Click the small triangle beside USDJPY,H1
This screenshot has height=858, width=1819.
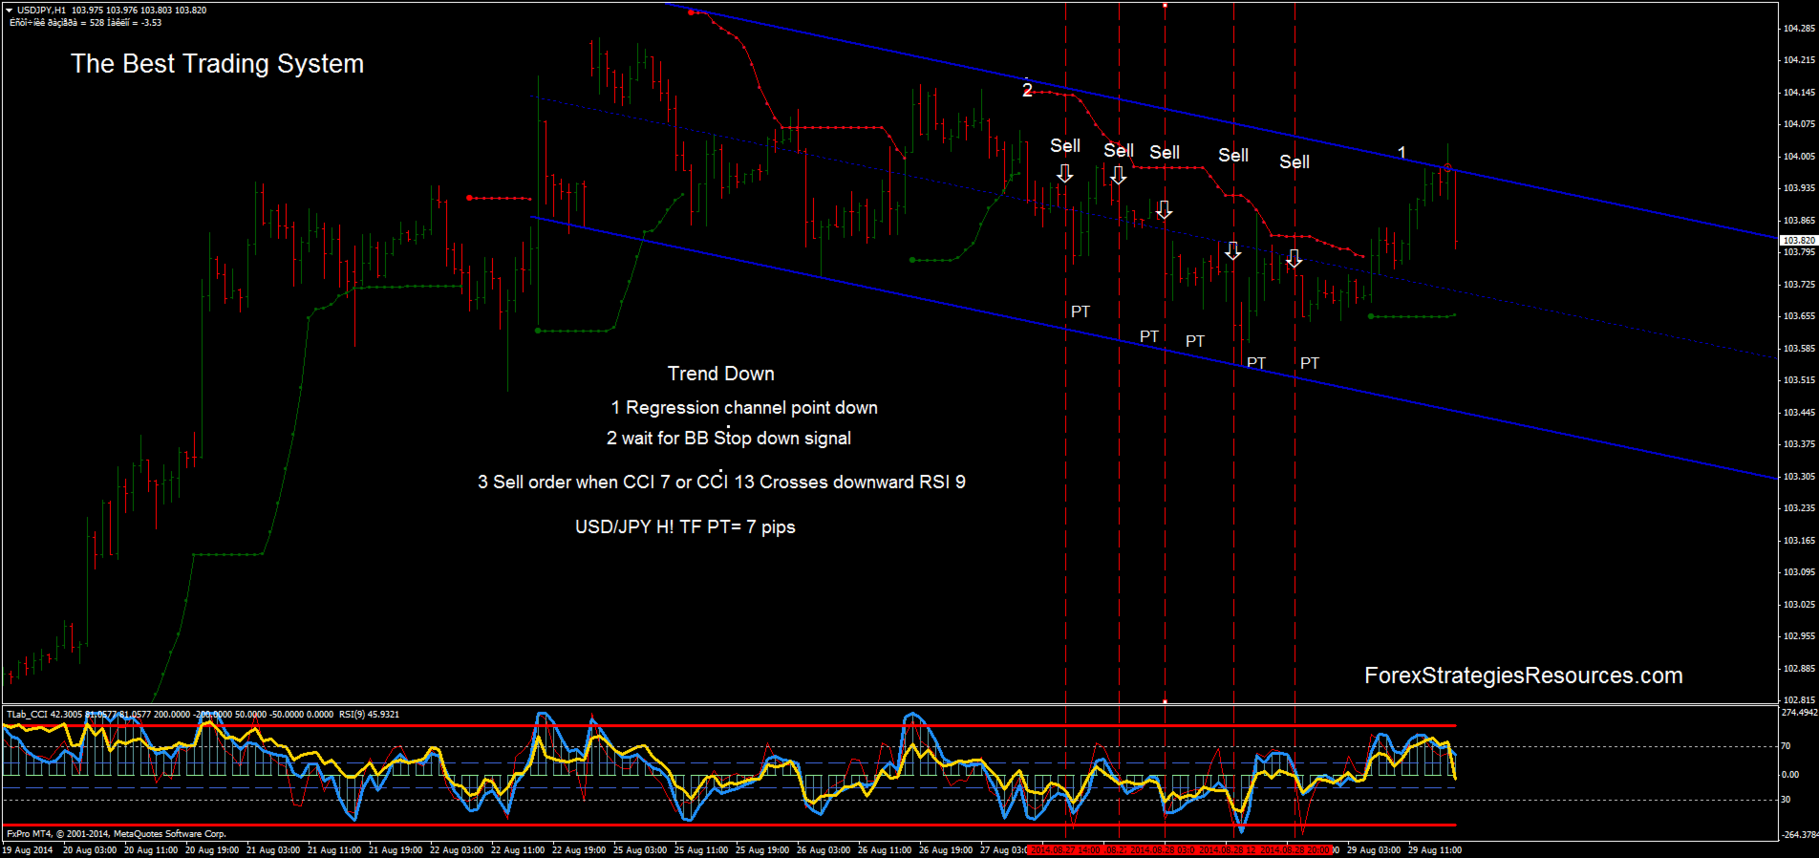9,10
